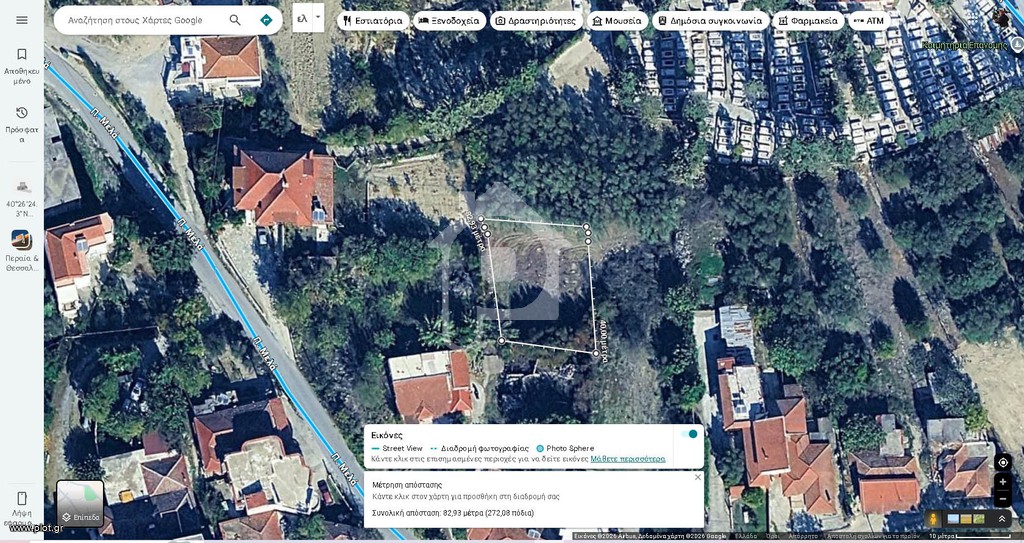The height and width of the screenshot is (543, 1024).
Task: Open Αποστολή σχολίων για το προϊόν footer link
Action: (873, 536)
